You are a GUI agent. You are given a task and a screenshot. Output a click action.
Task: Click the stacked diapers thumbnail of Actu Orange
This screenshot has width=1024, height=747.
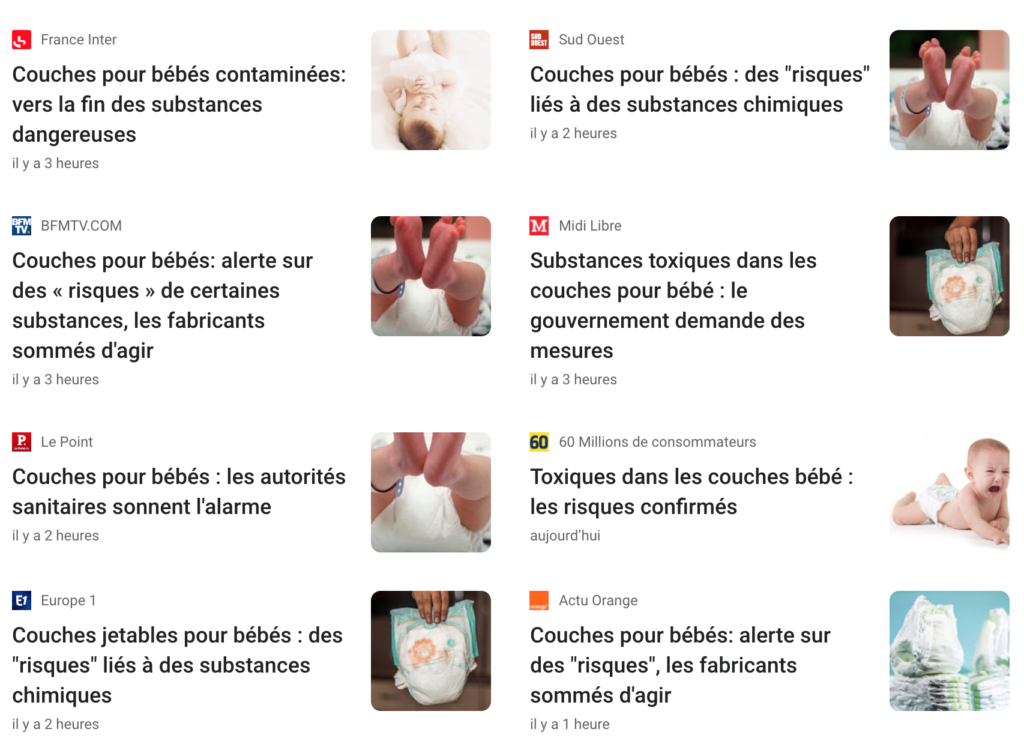click(950, 651)
